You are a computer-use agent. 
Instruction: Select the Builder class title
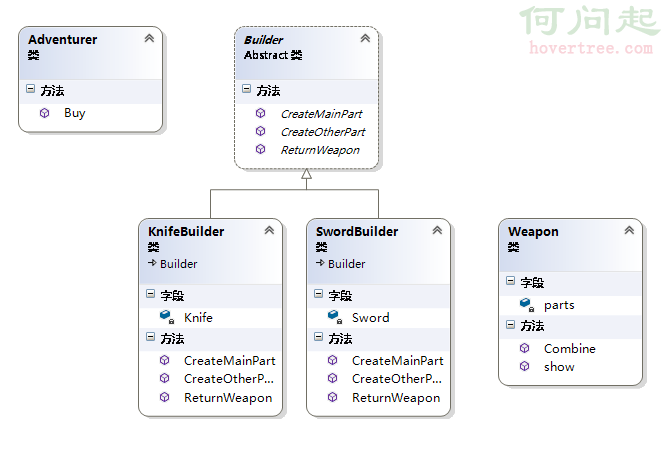point(263,40)
